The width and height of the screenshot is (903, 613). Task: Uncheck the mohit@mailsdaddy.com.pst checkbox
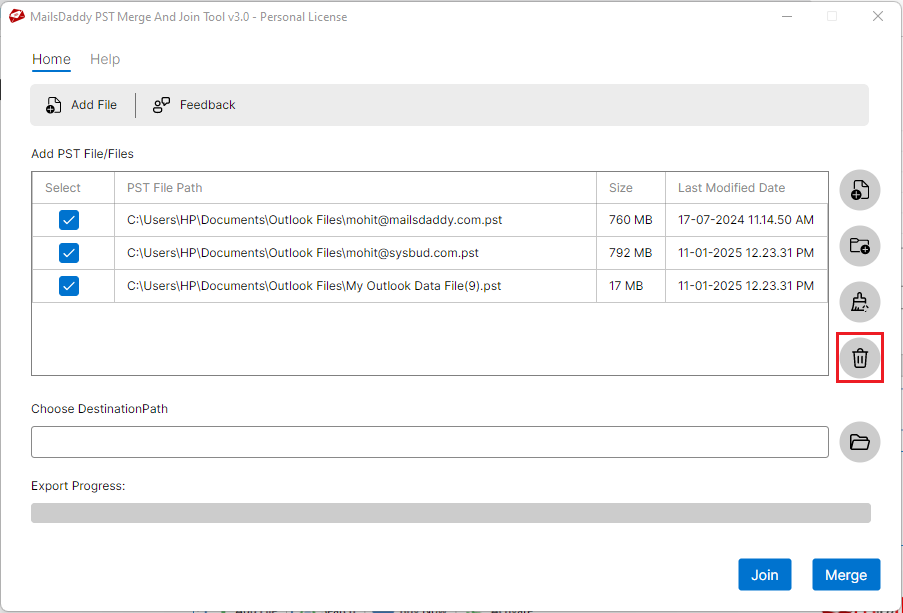click(69, 220)
